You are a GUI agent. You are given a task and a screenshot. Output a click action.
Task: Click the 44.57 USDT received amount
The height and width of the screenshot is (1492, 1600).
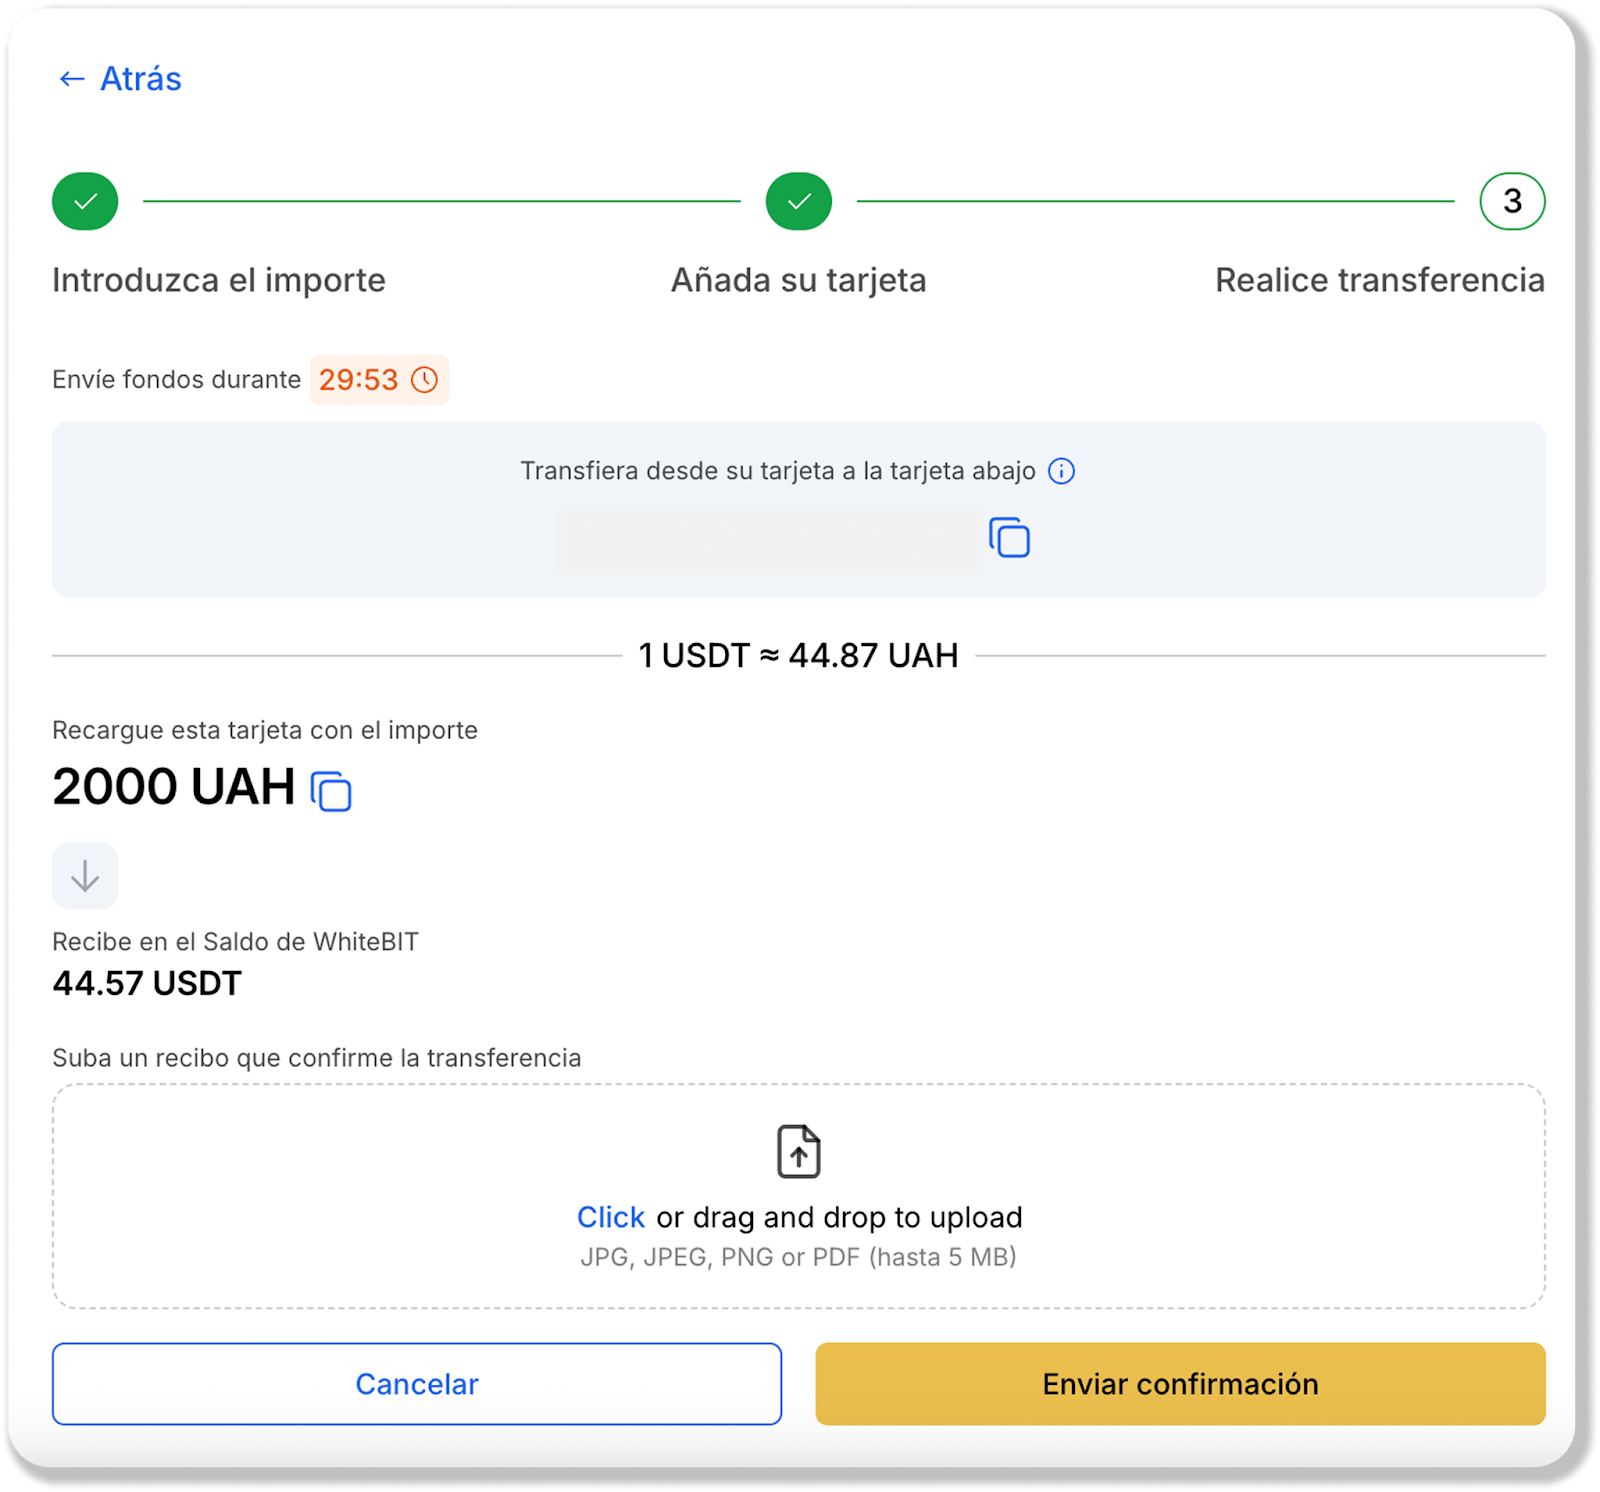point(147,983)
